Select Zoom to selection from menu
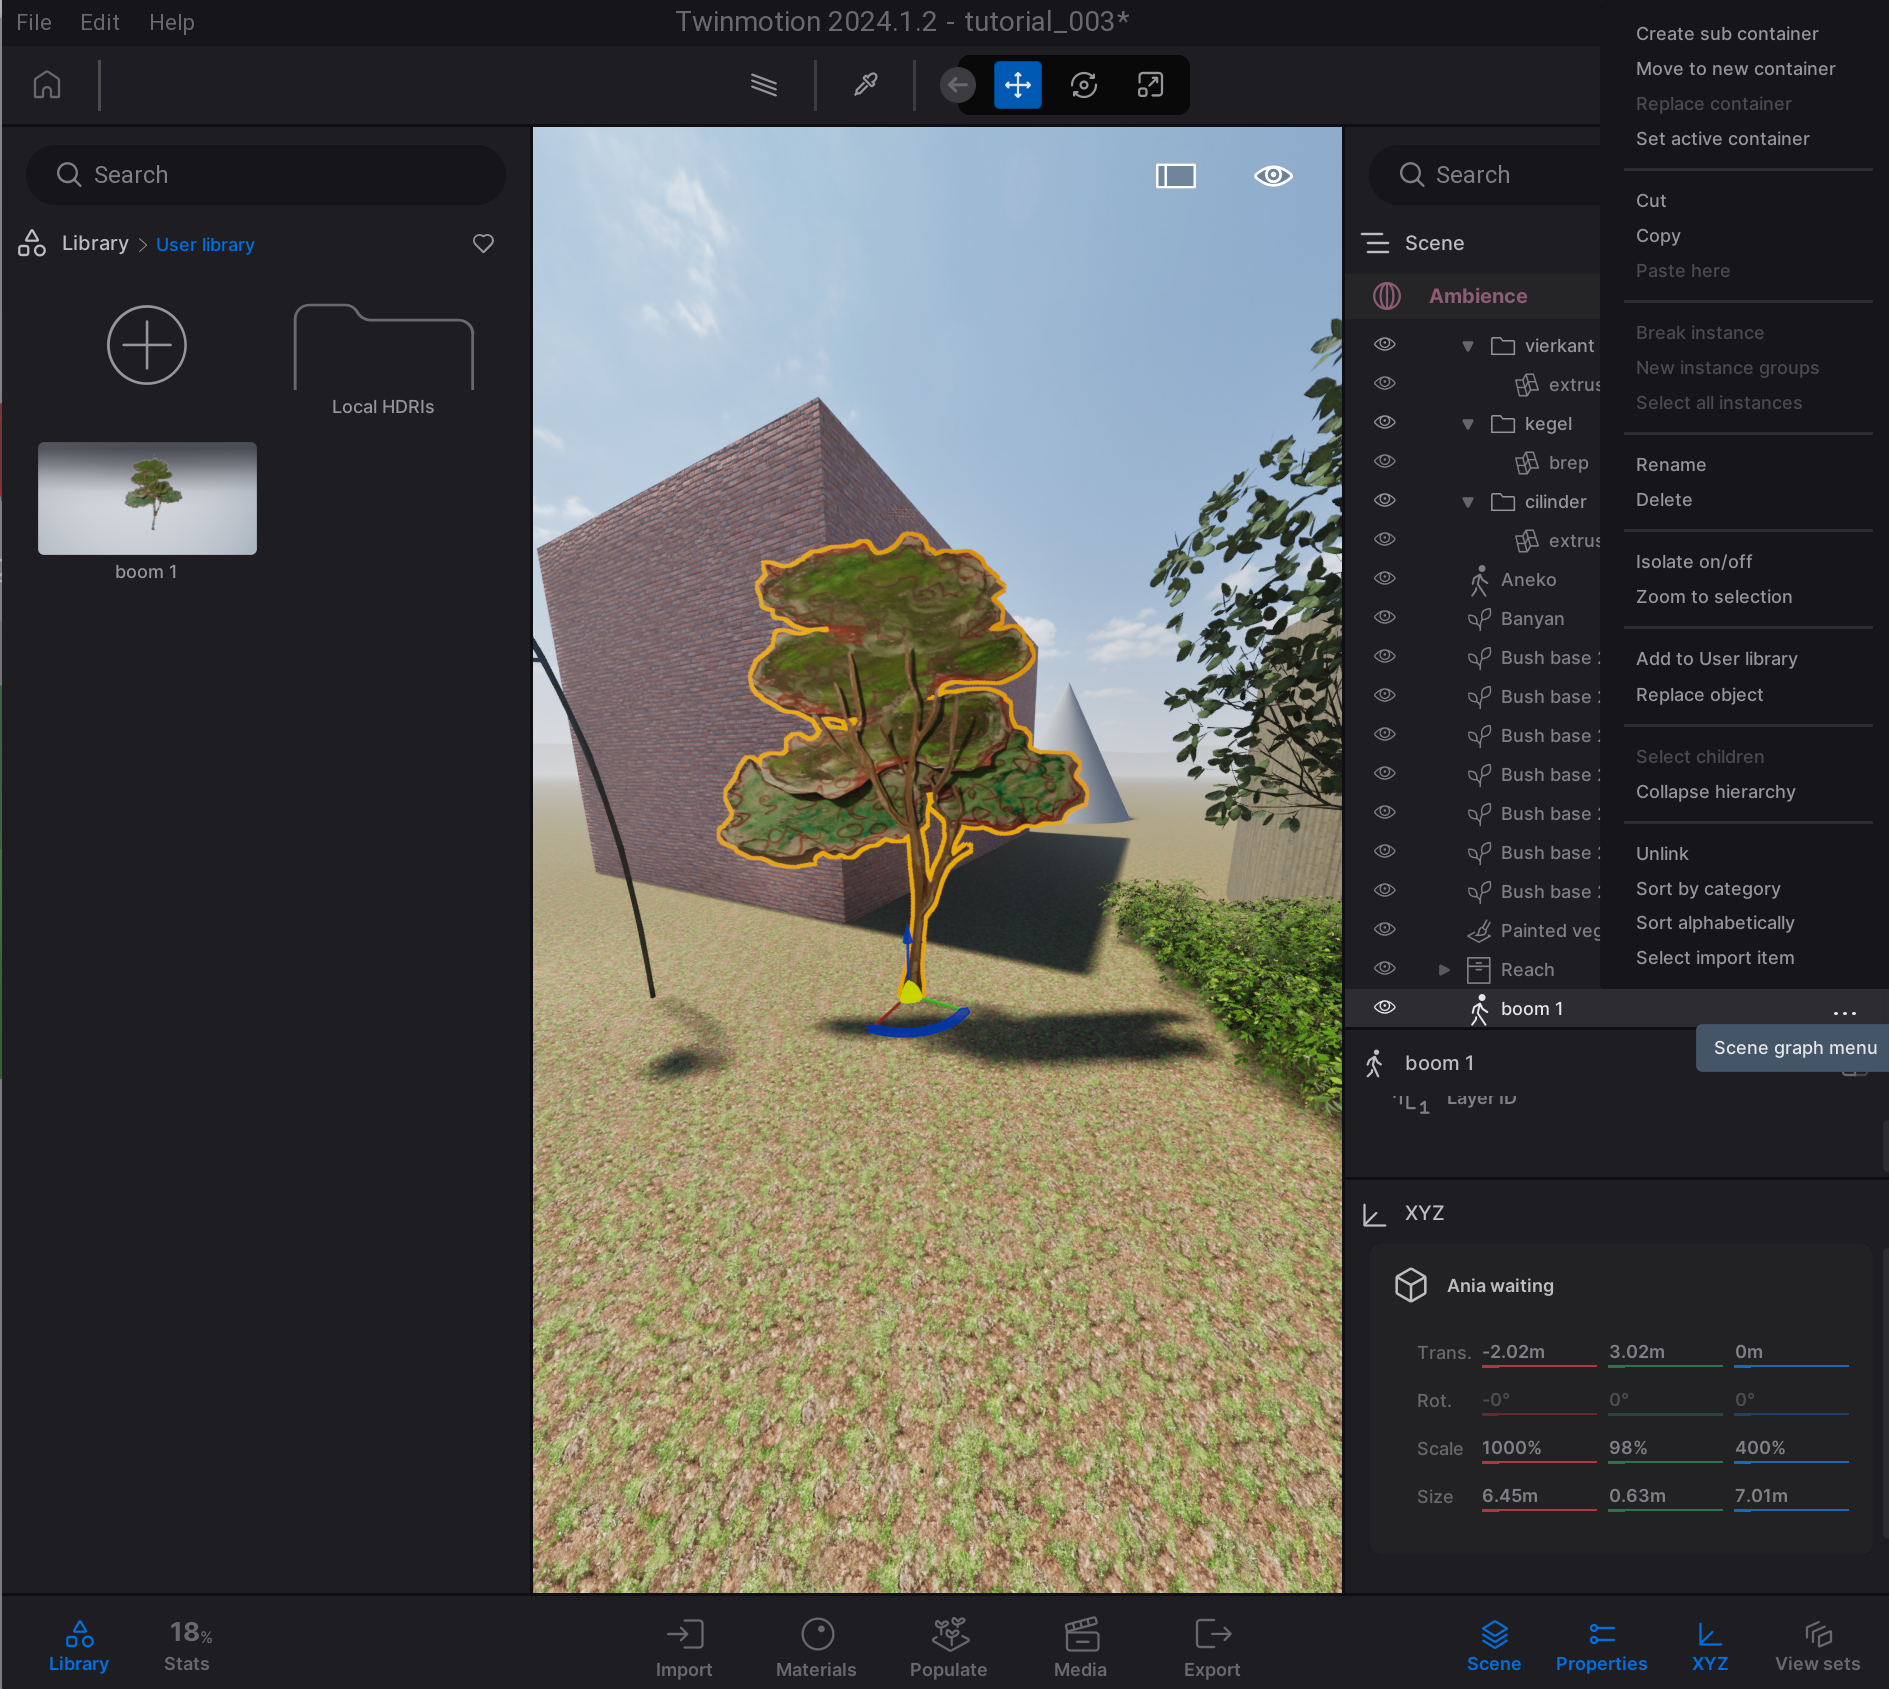Image resolution: width=1889 pixels, height=1689 pixels. coord(1713,597)
